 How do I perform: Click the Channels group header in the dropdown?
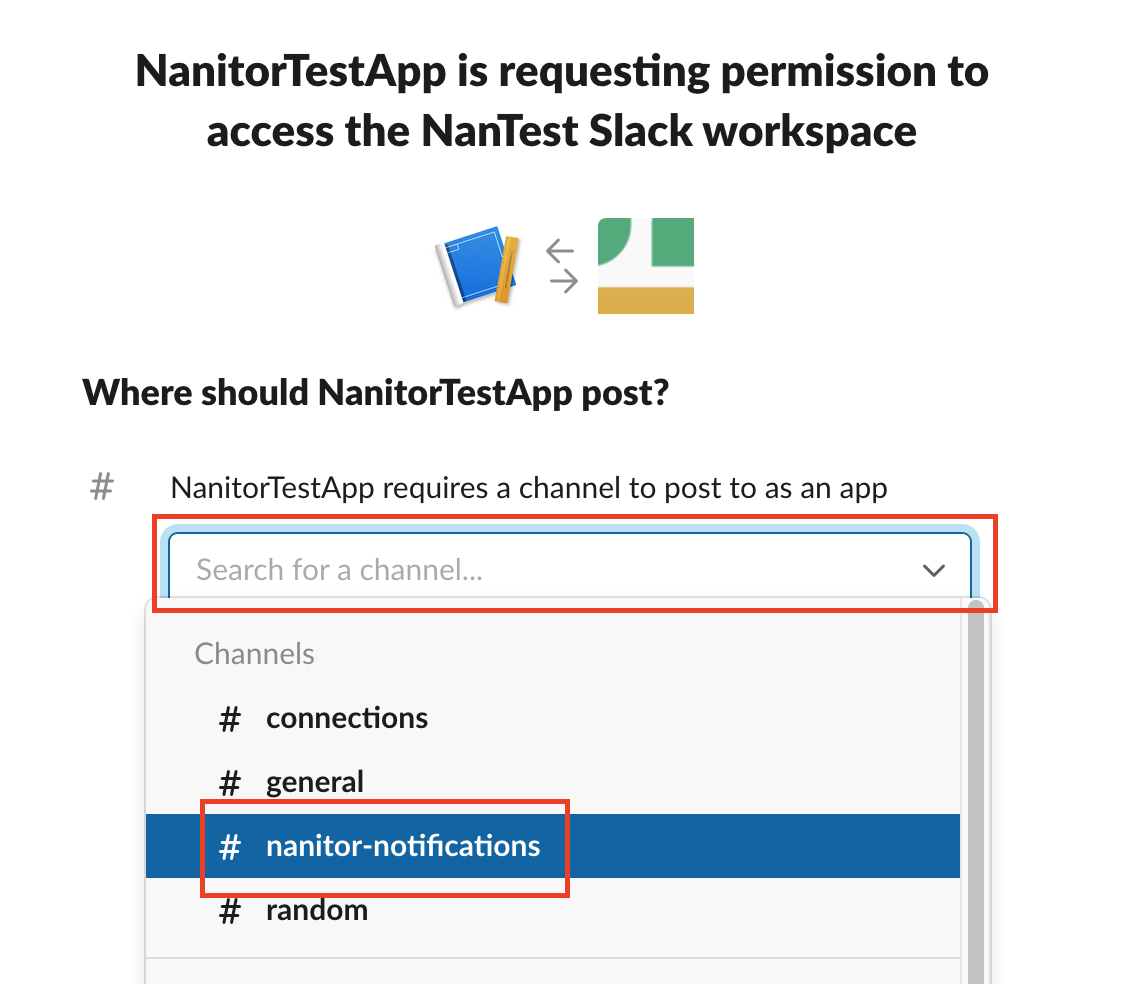(x=254, y=654)
